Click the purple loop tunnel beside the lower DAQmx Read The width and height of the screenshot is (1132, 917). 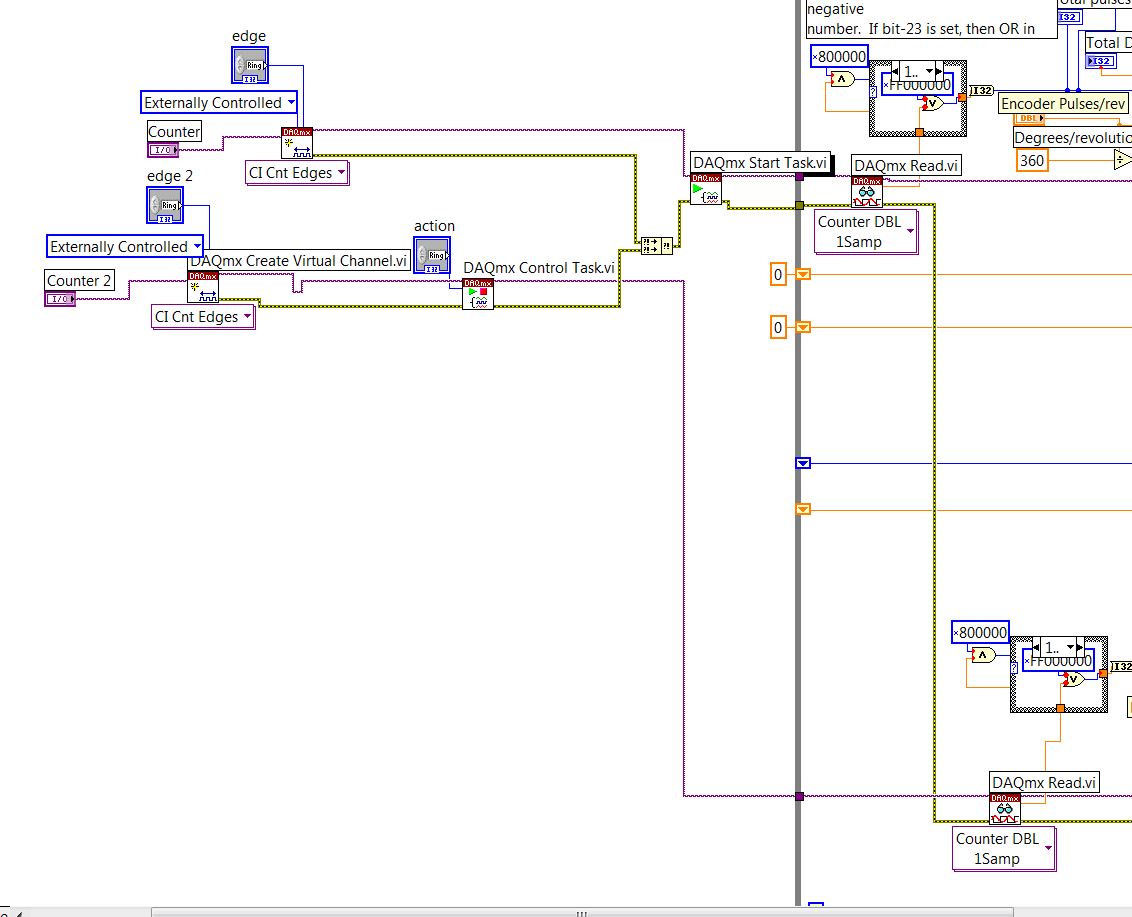click(799, 796)
